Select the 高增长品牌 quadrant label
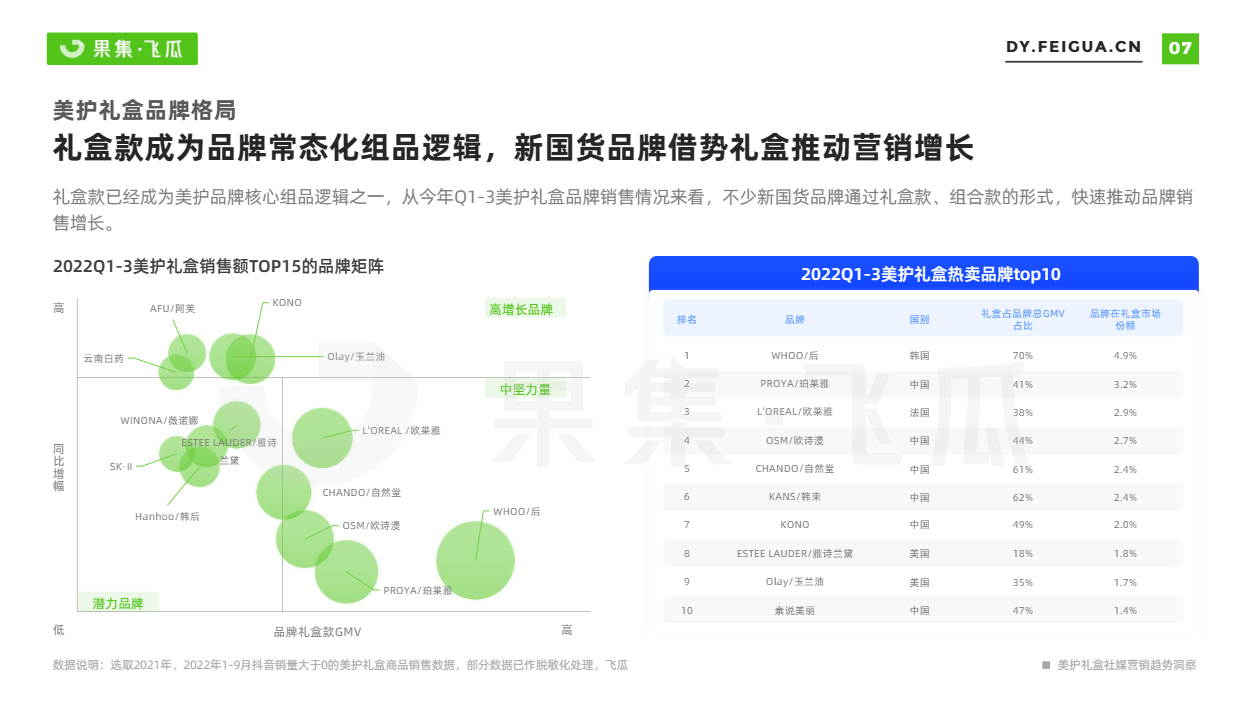This screenshot has width=1250, height=703. pos(522,309)
